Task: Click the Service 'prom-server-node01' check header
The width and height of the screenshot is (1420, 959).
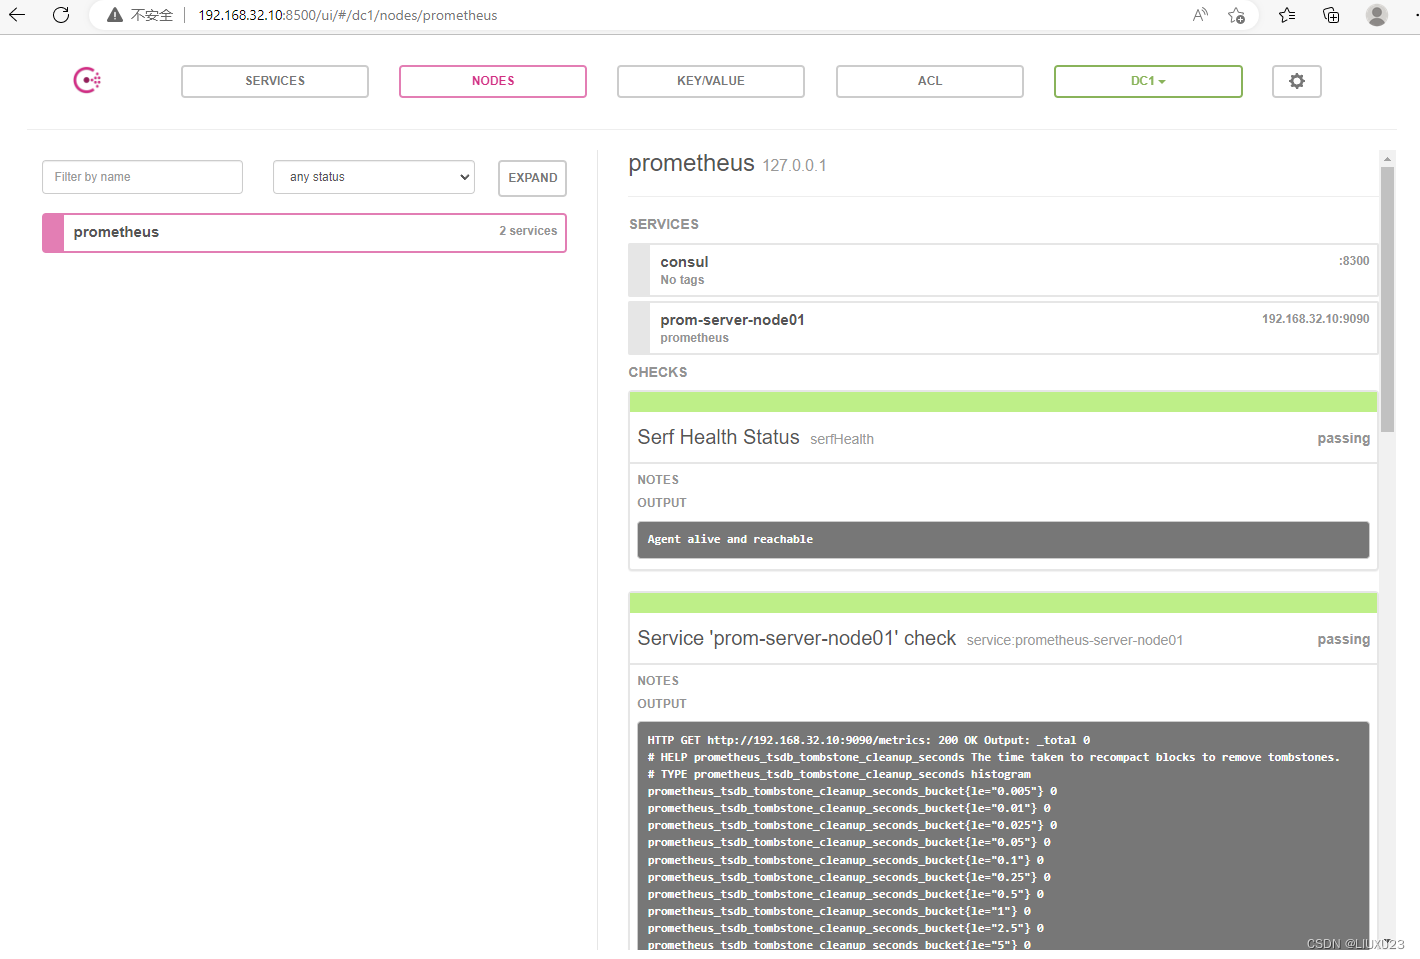Action: (x=1003, y=638)
